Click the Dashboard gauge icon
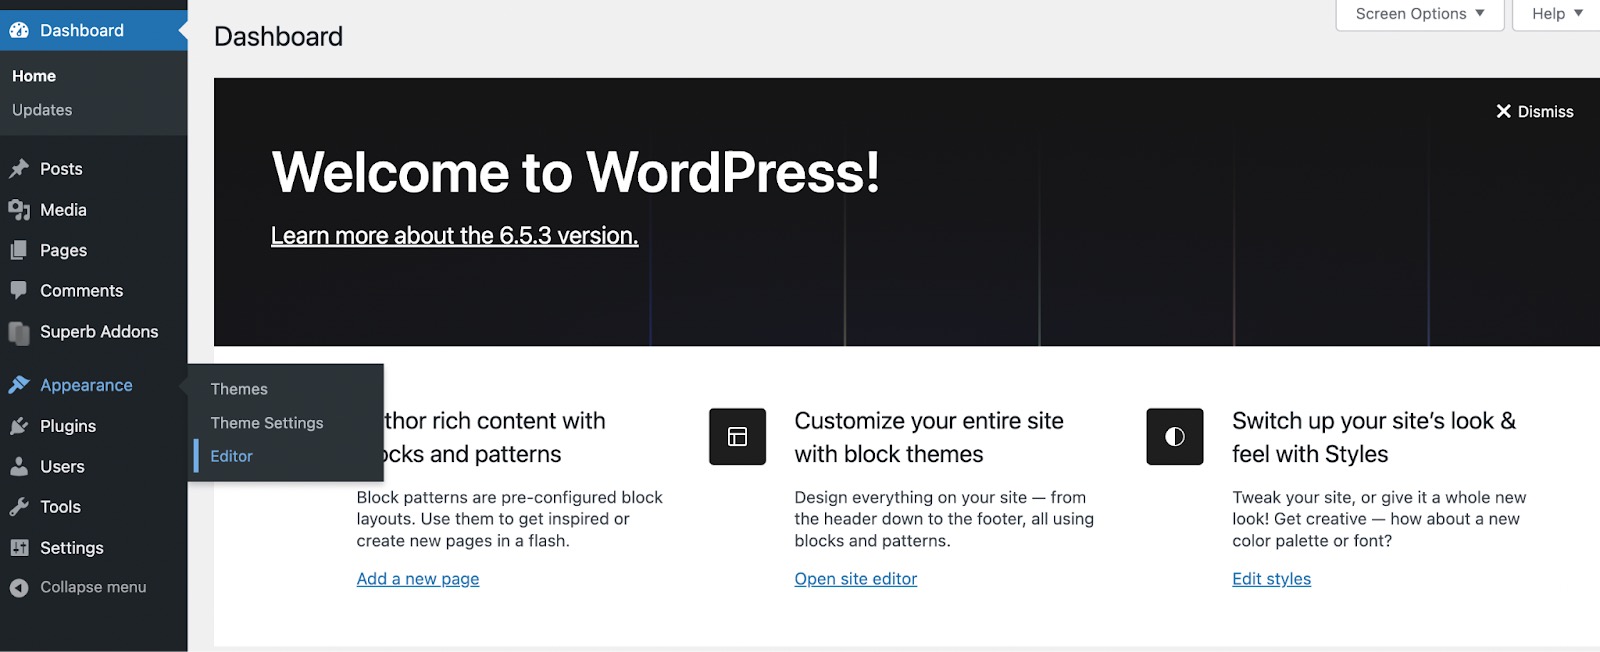The width and height of the screenshot is (1600, 652). pos(19,31)
